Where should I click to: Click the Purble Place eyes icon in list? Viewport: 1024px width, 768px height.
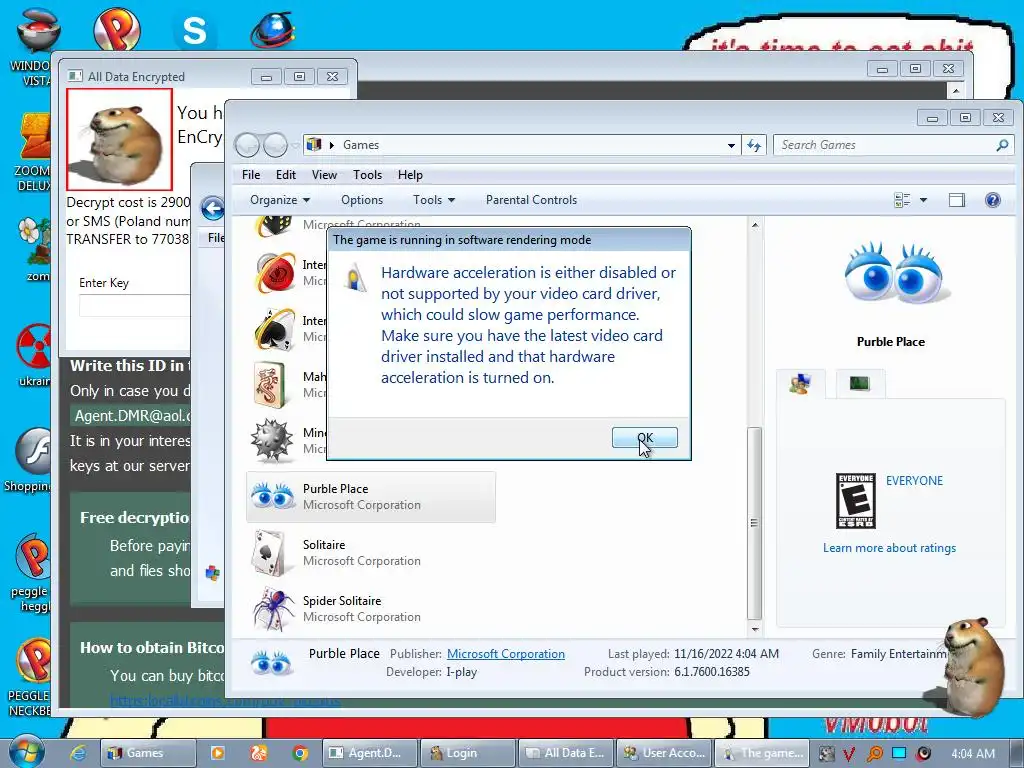click(x=272, y=497)
